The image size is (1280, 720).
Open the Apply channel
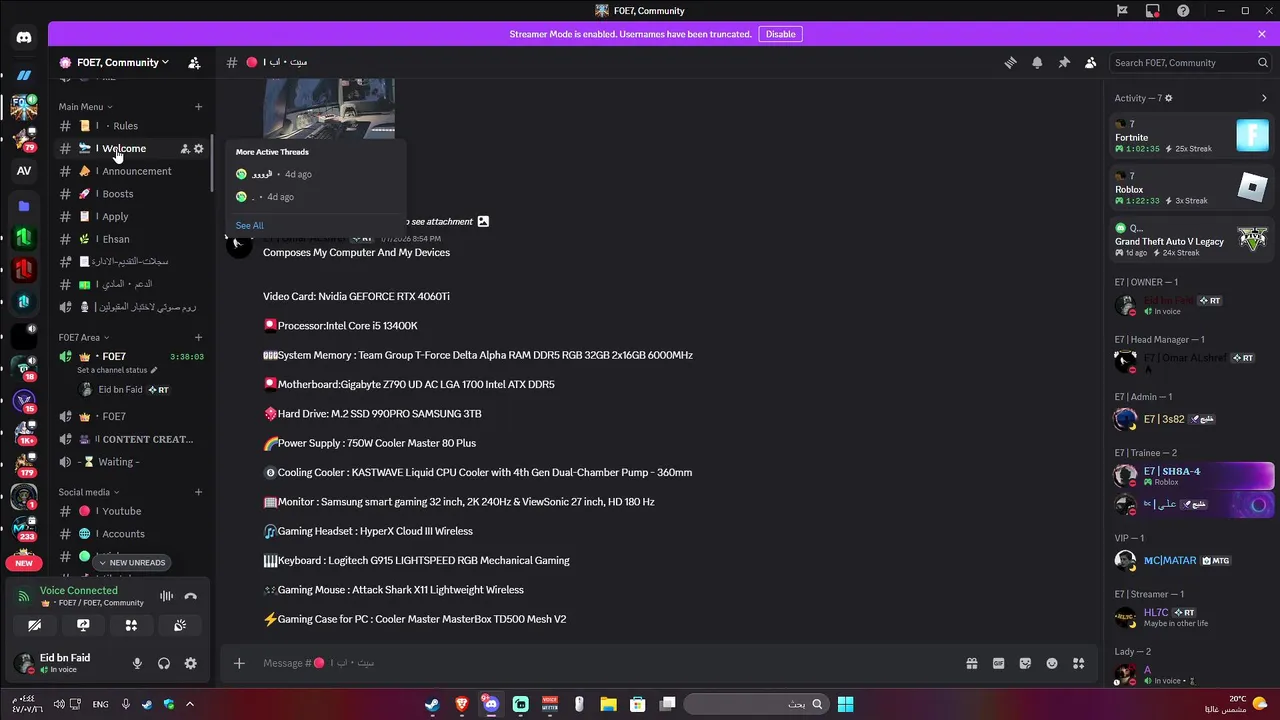click(132, 216)
